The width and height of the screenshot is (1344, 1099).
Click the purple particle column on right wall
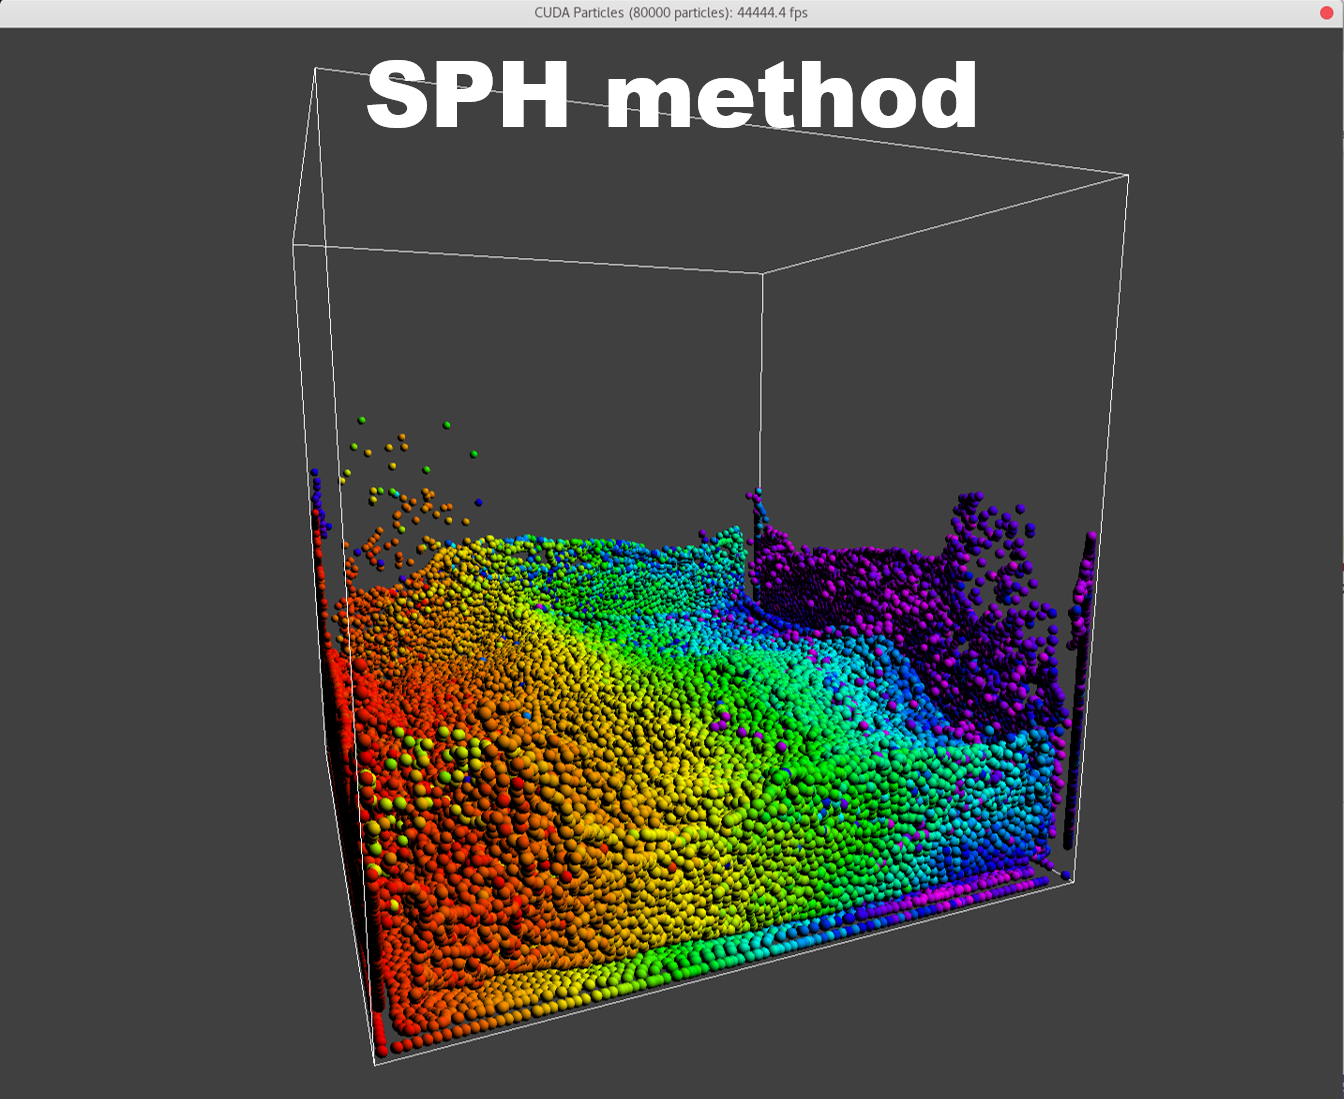tap(1082, 600)
